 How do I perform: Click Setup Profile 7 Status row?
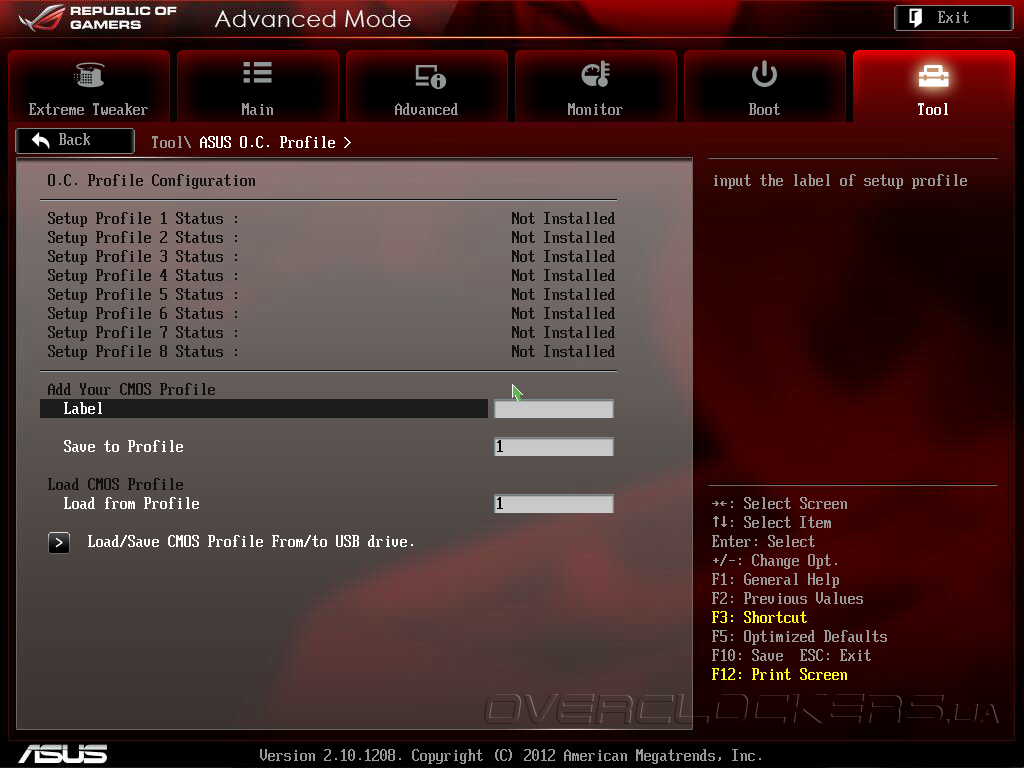click(x=331, y=332)
